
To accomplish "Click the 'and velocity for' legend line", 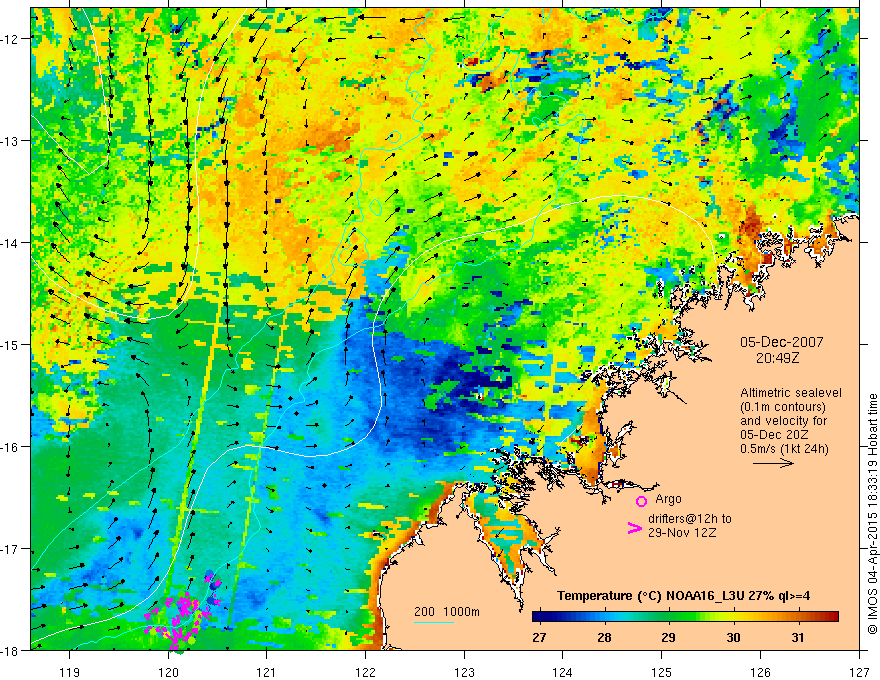I will 783,421.
